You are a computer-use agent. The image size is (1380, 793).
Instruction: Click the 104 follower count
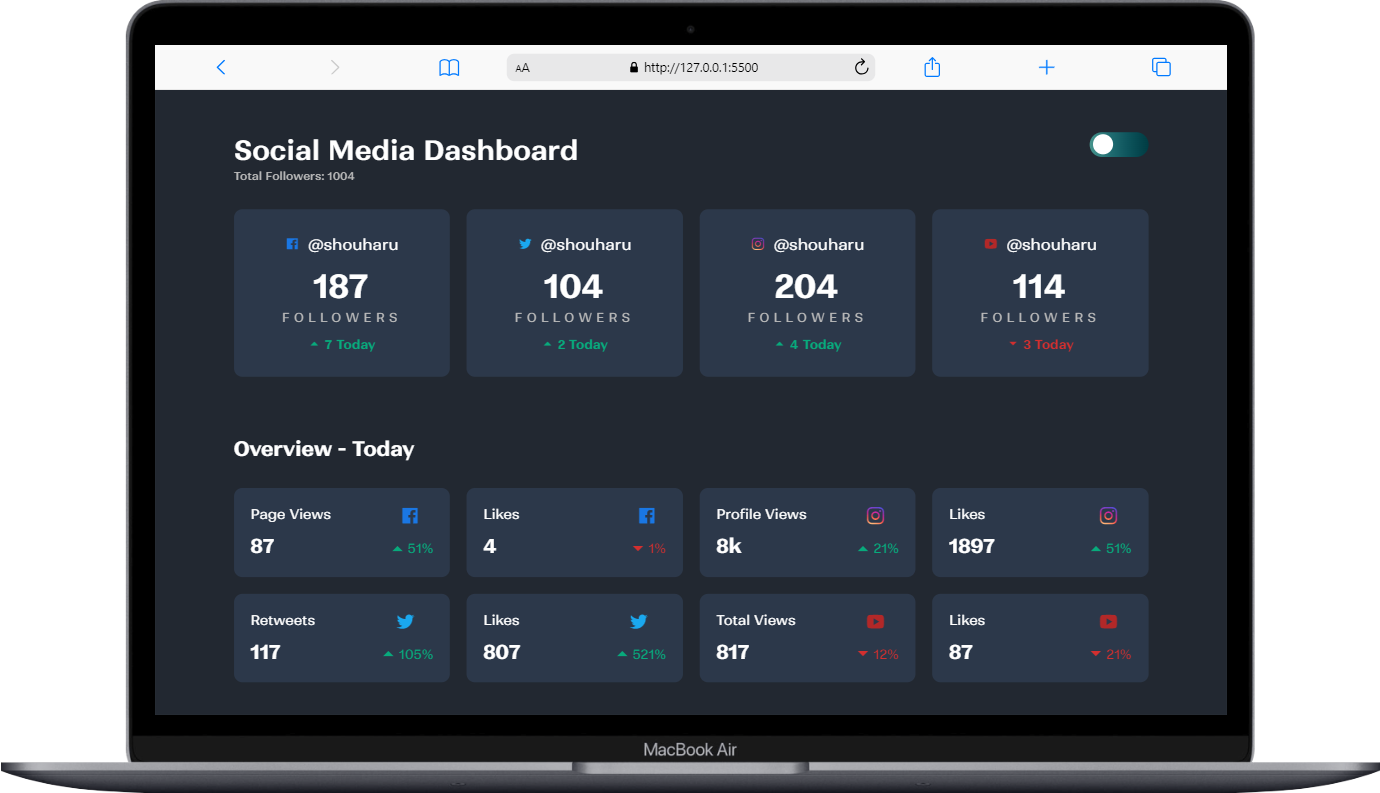coord(573,287)
